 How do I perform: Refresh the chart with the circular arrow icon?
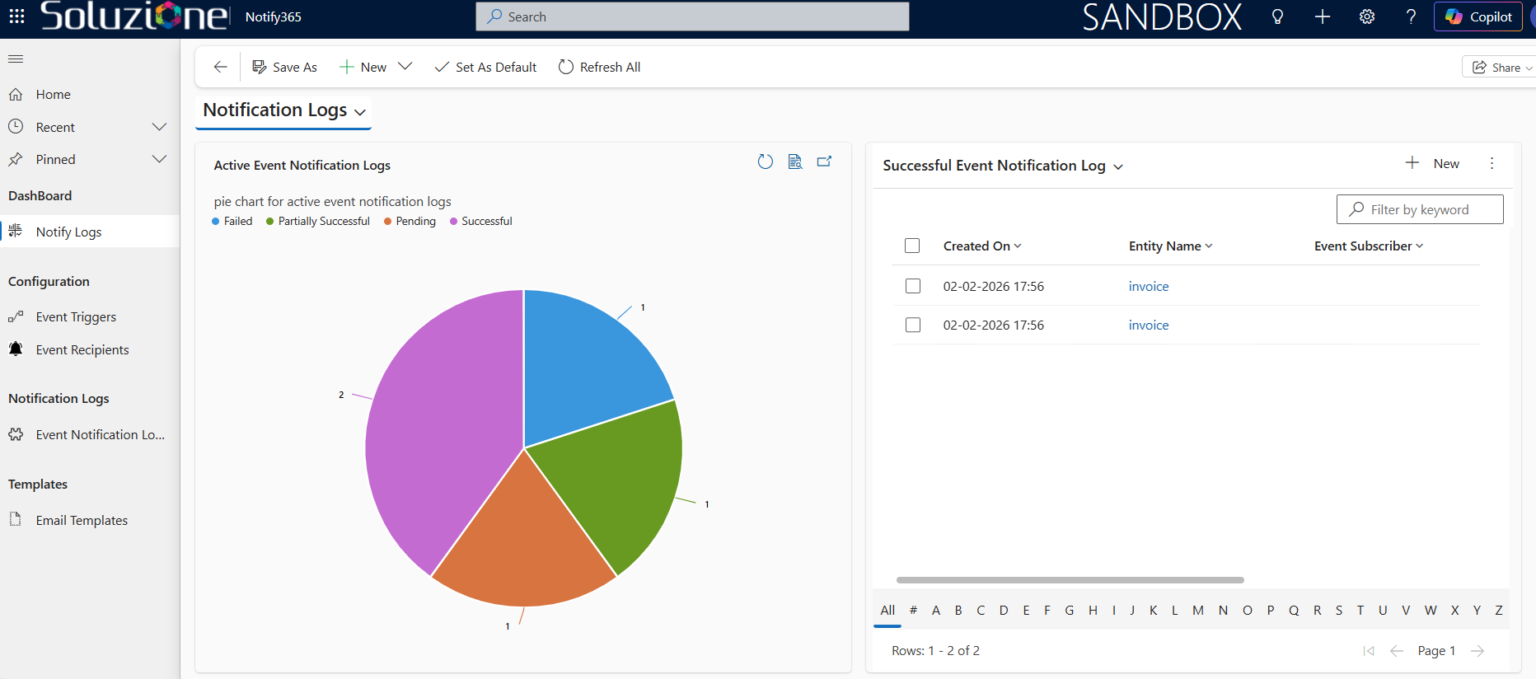click(x=765, y=162)
